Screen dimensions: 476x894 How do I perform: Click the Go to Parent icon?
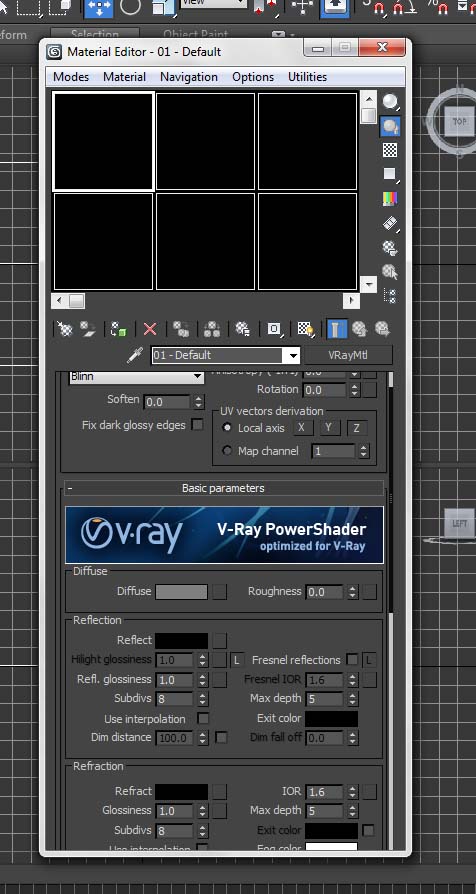point(359,329)
